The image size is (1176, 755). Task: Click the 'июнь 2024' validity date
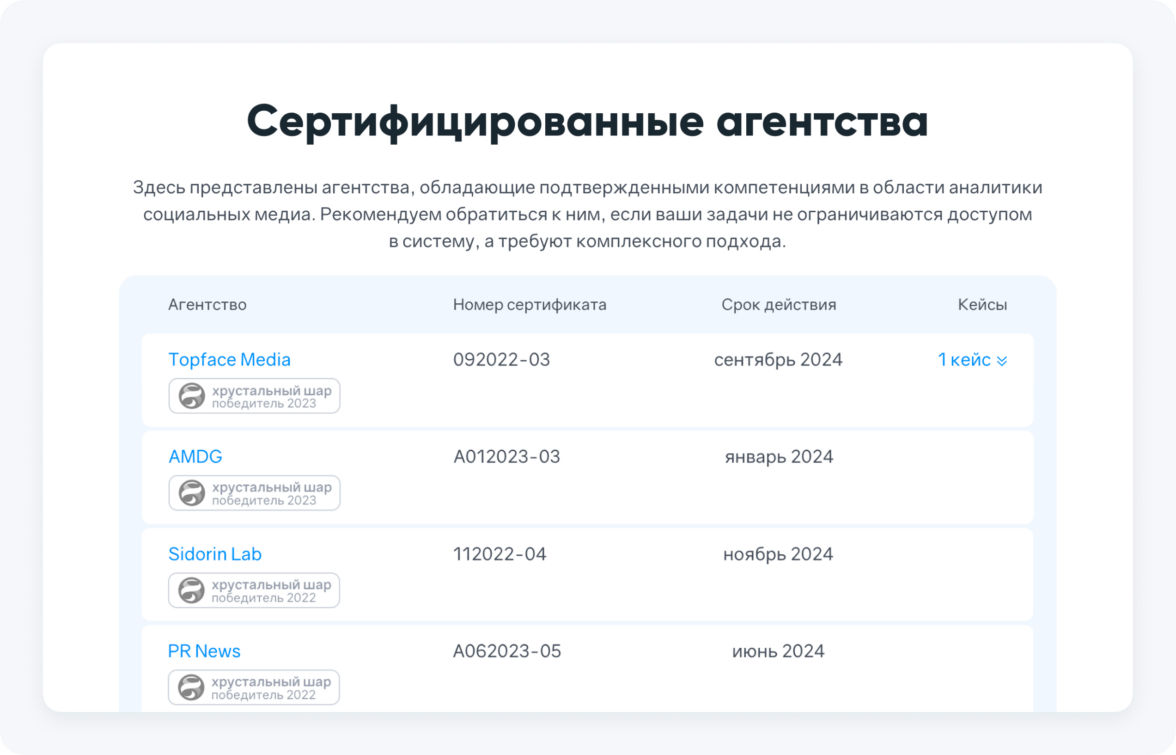click(778, 651)
